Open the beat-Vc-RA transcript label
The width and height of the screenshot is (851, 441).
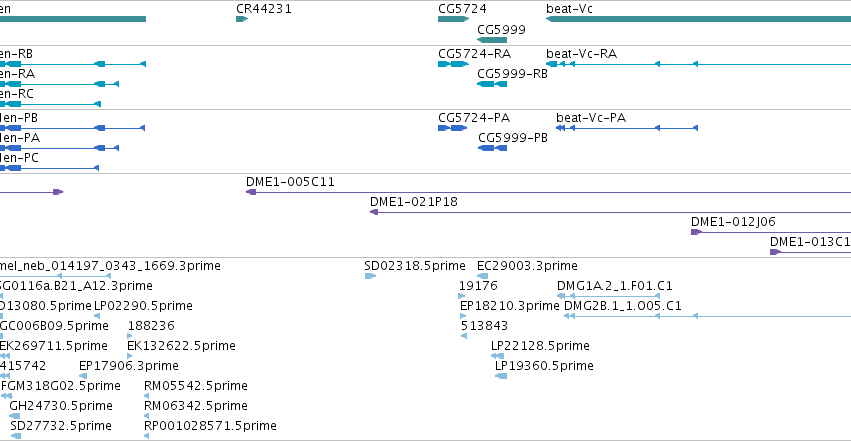tap(581, 54)
